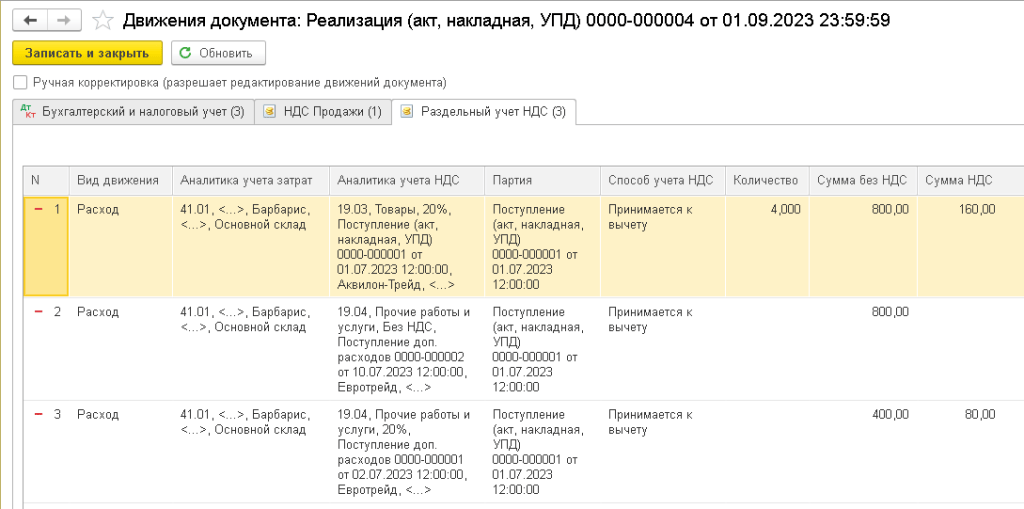The image size is (1024, 509).
Task: Click Сумма без НДС column header
Action: pyautogui.click(x=863, y=180)
